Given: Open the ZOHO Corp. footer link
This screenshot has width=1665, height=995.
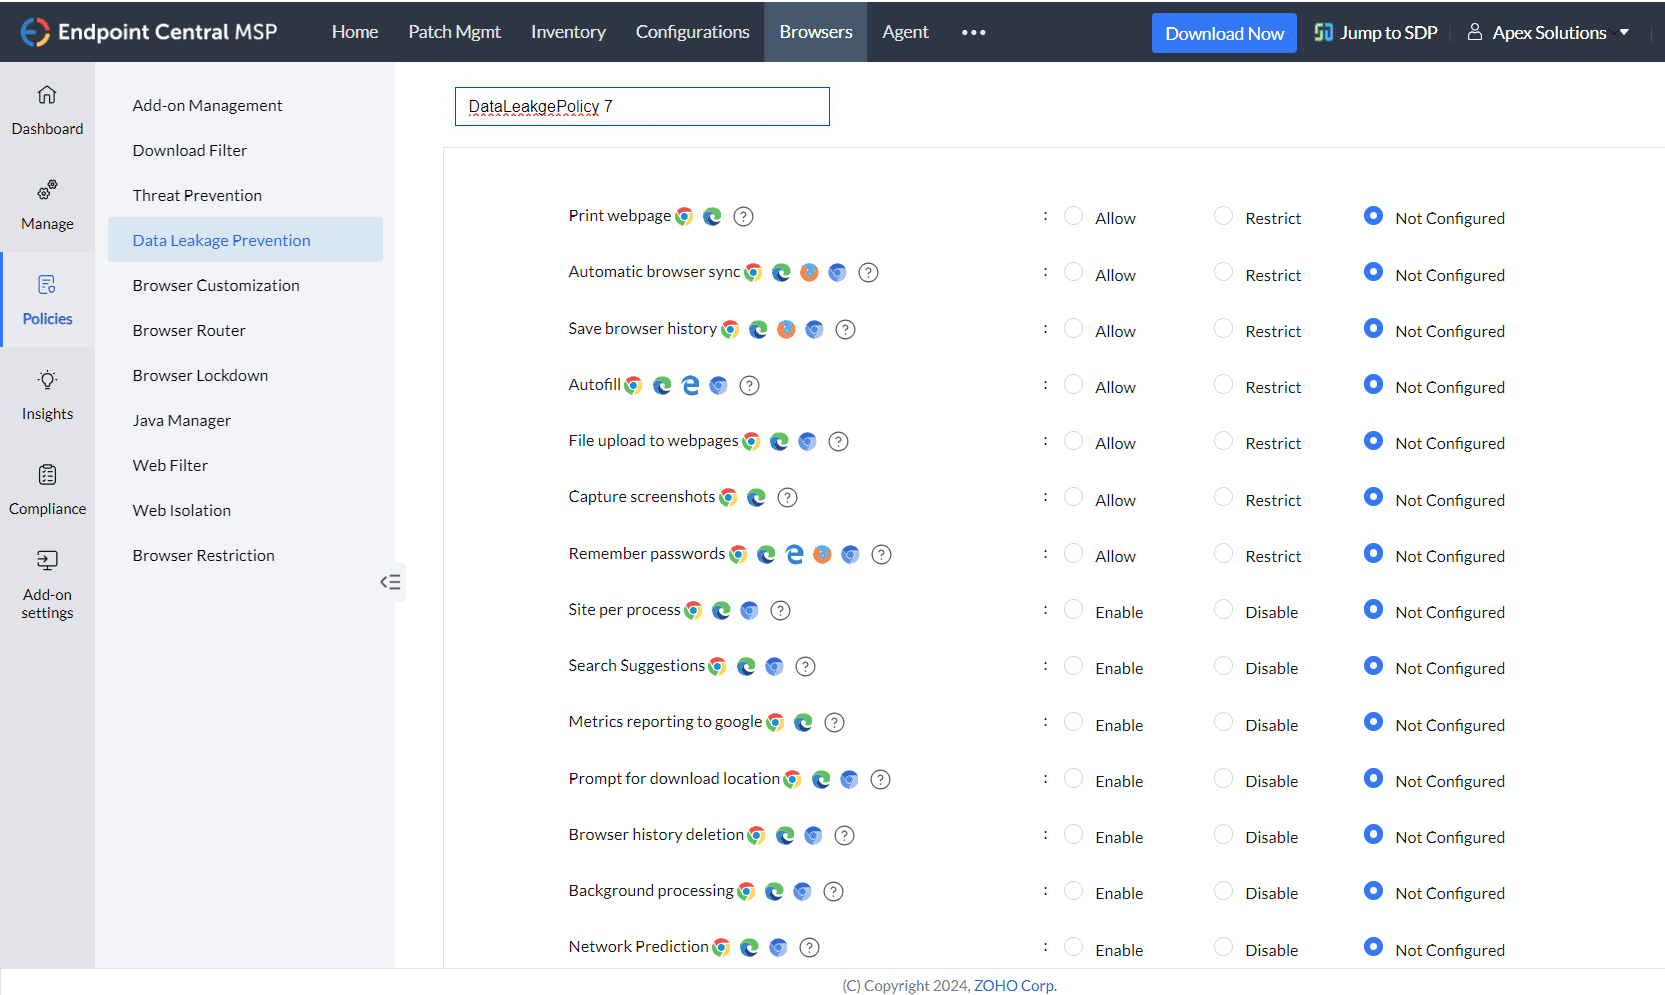Looking at the screenshot, I should point(1015,985).
